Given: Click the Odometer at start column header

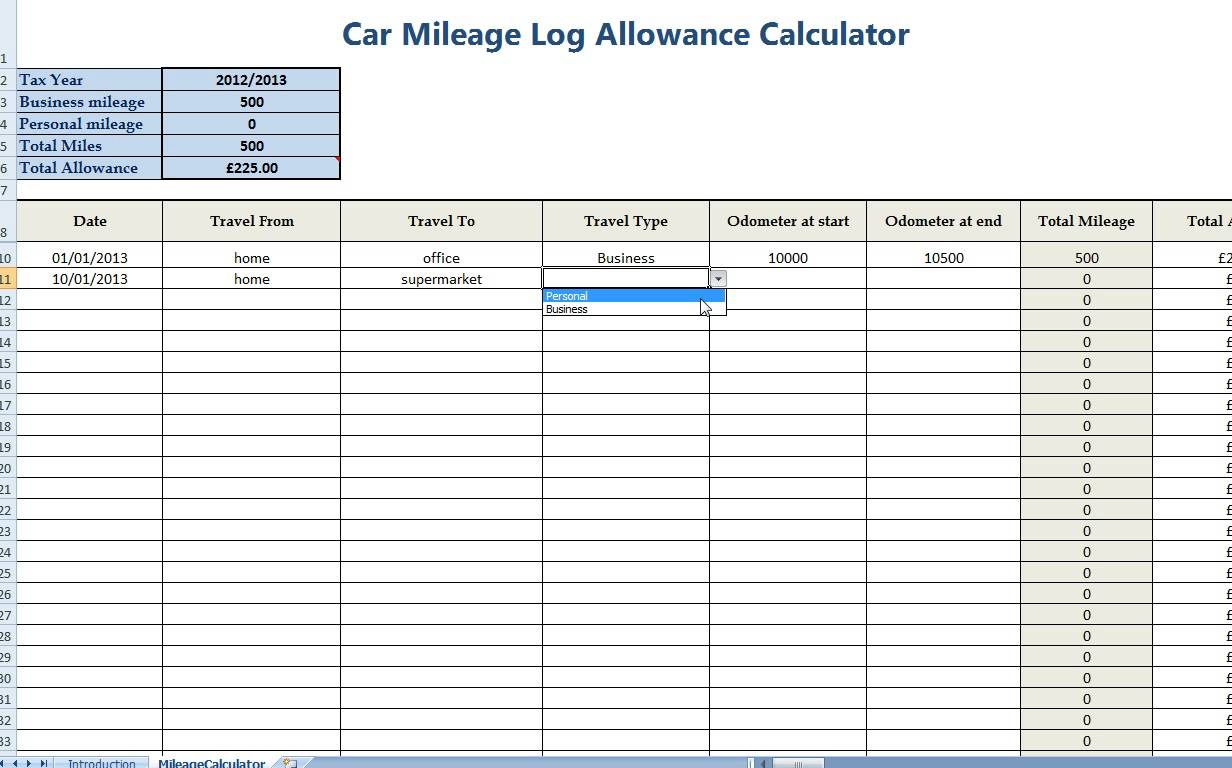Looking at the screenshot, I should (788, 221).
